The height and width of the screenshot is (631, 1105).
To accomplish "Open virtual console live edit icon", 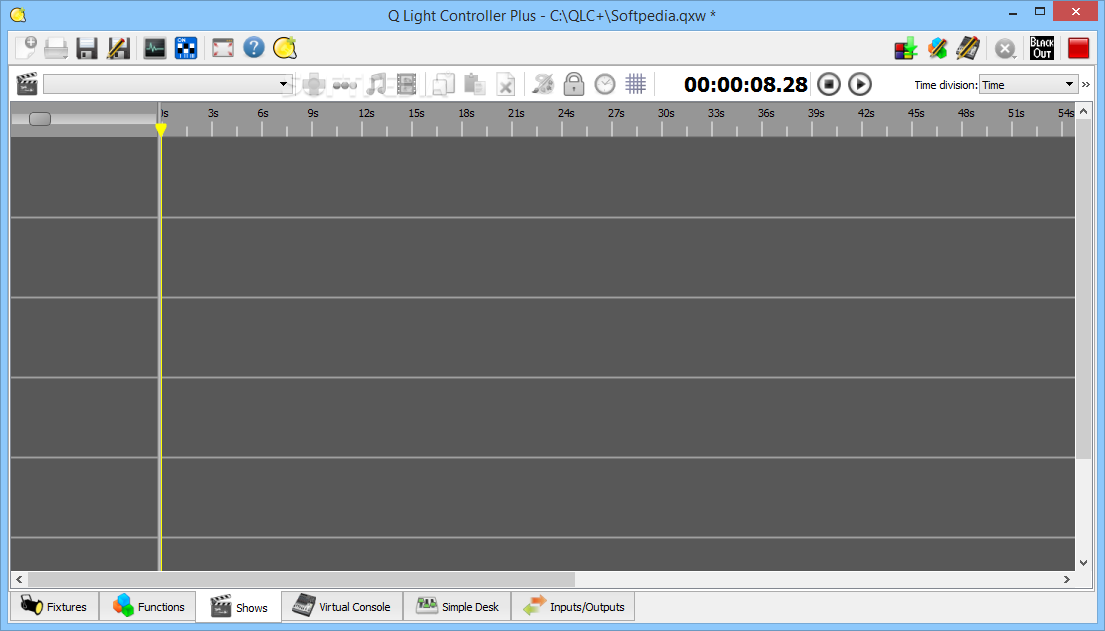I will 968,49.
